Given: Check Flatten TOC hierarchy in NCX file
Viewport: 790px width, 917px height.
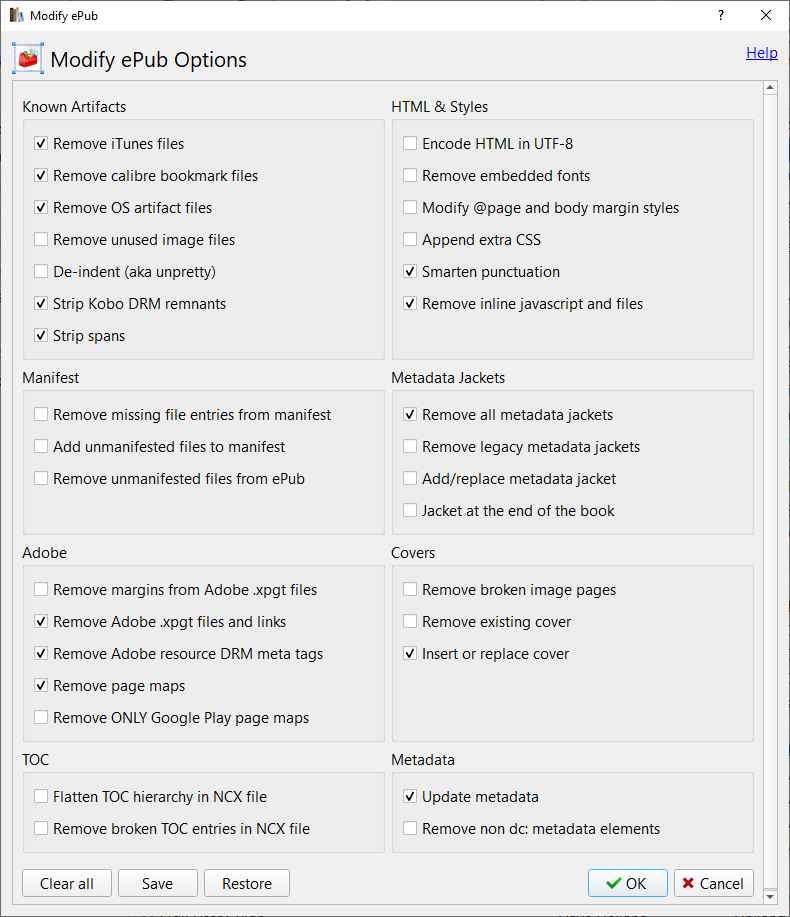Looking at the screenshot, I should pyautogui.click(x=41, y=797).
